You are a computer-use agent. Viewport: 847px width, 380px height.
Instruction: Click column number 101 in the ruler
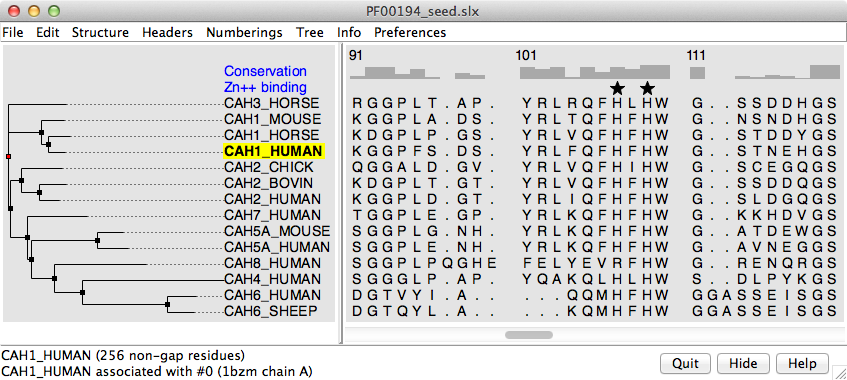[x=527, y=55]
